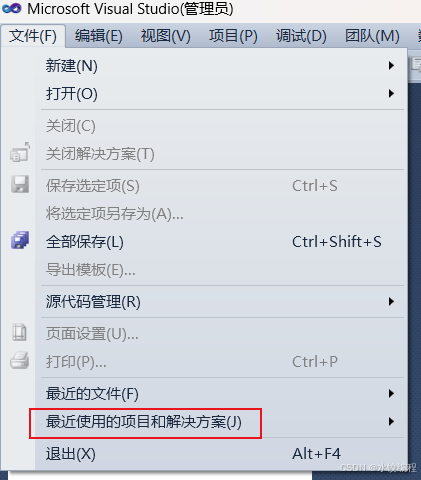Click the Save All icon next to 全部保存(L)
The height and width of the screenshot is (480, 421).
tap(20, 240)
